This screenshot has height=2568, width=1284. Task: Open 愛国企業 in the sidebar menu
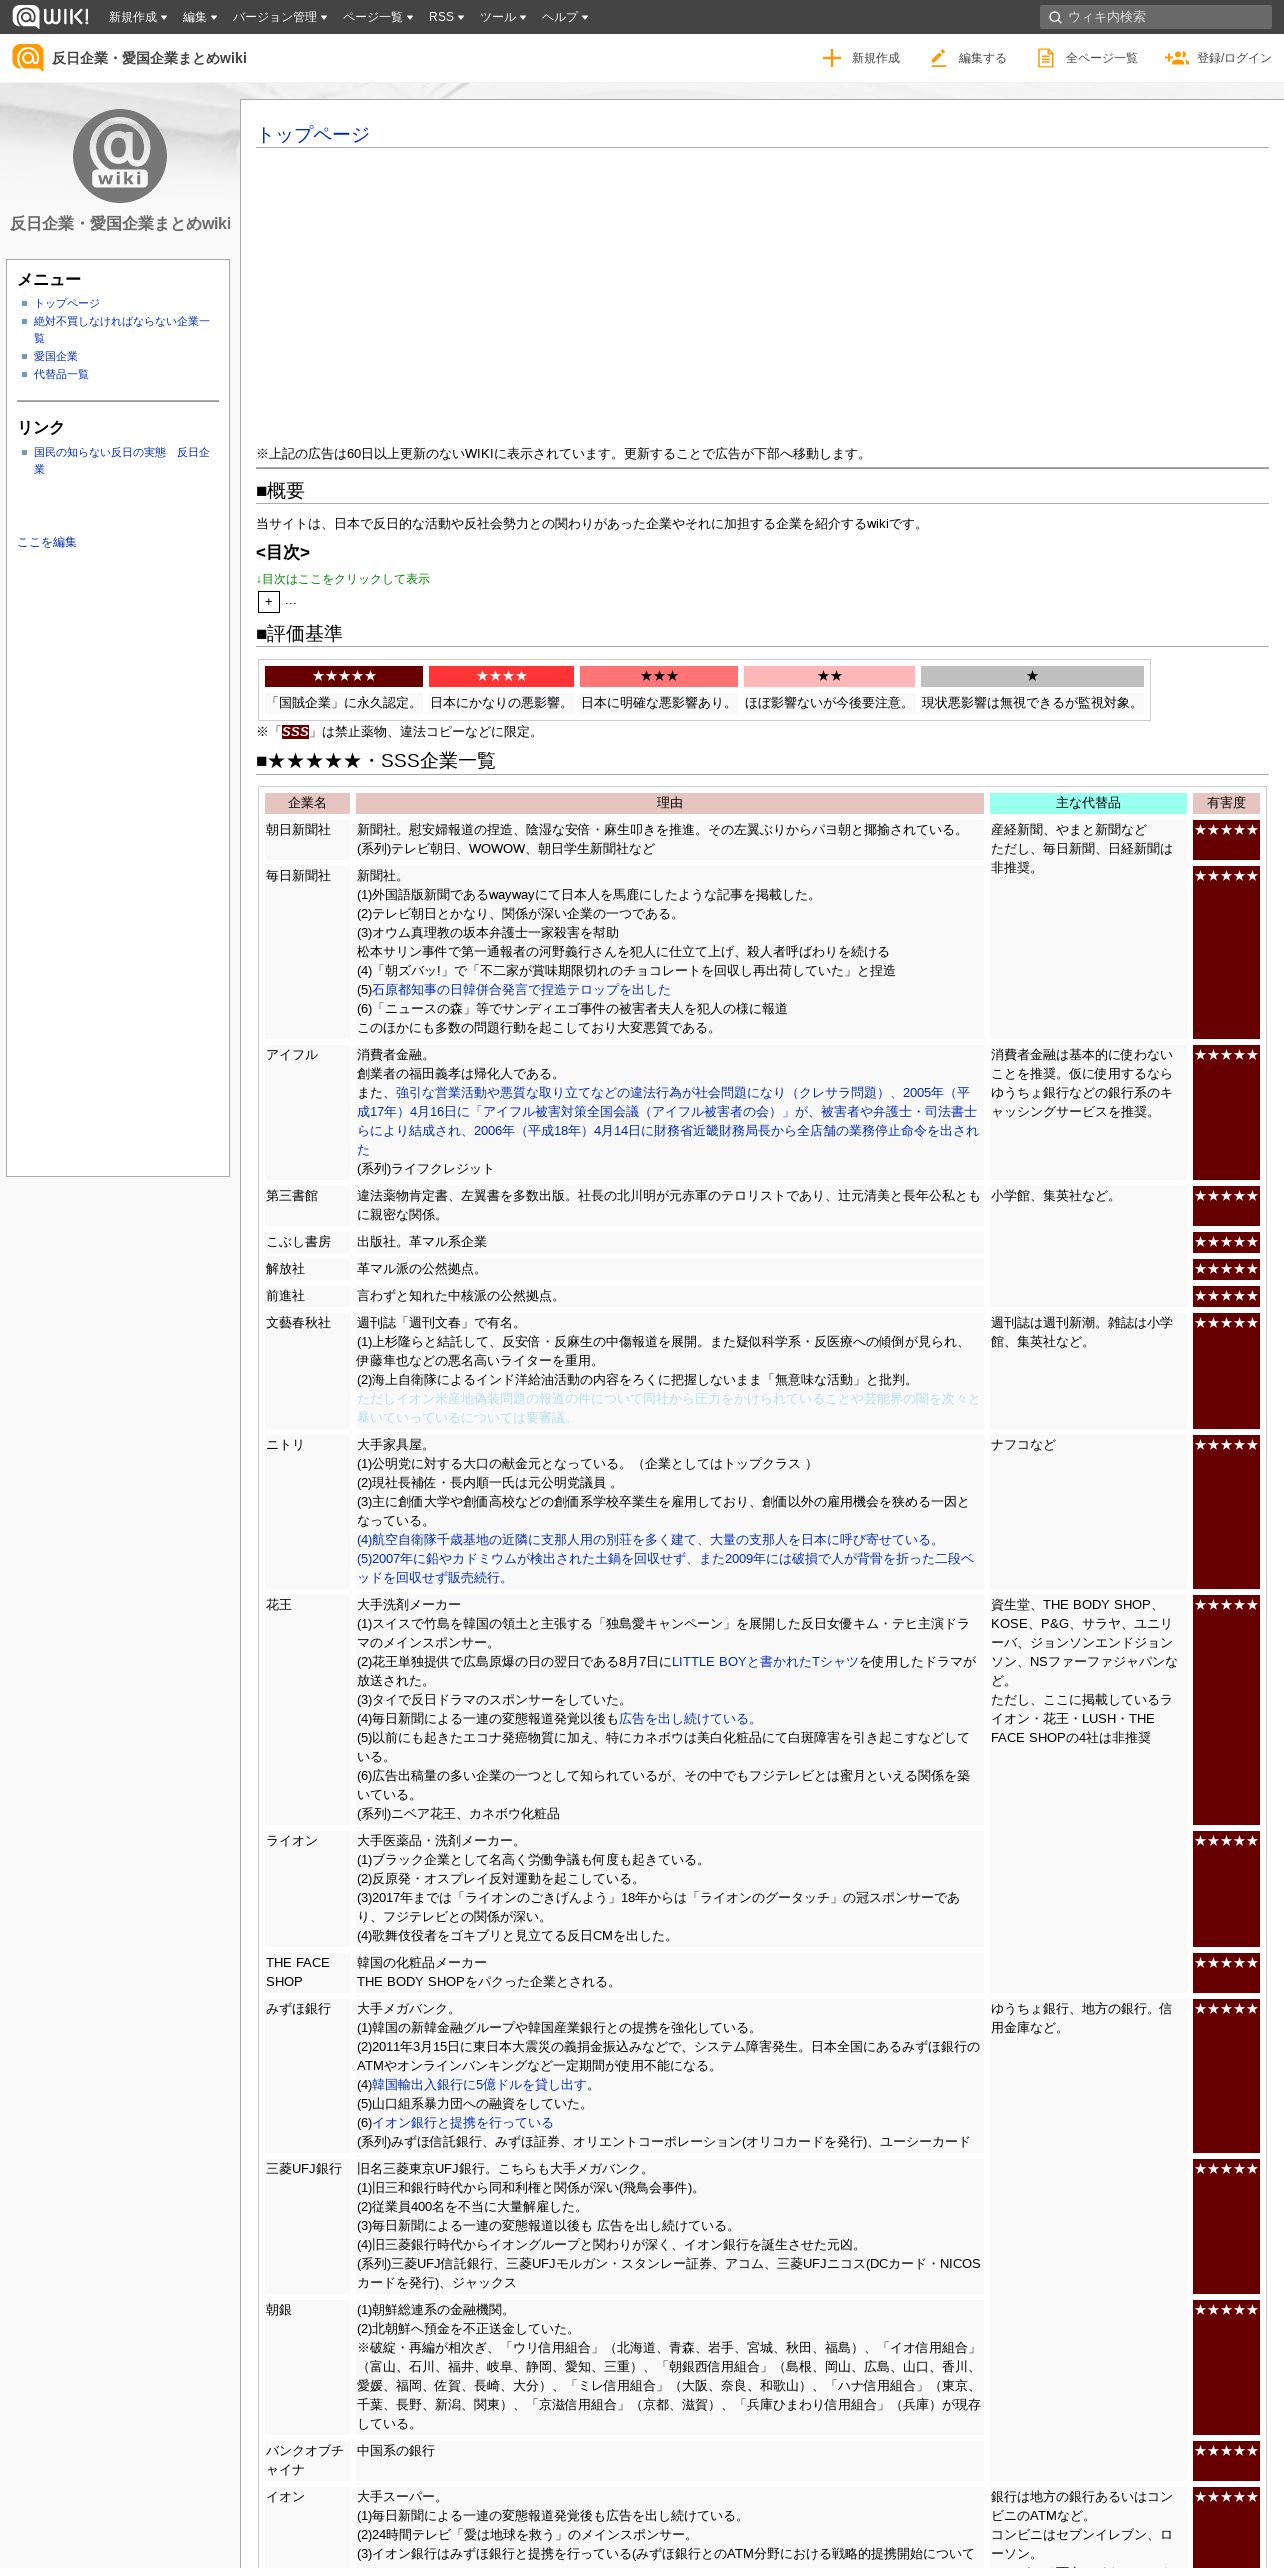click(55, 356)
